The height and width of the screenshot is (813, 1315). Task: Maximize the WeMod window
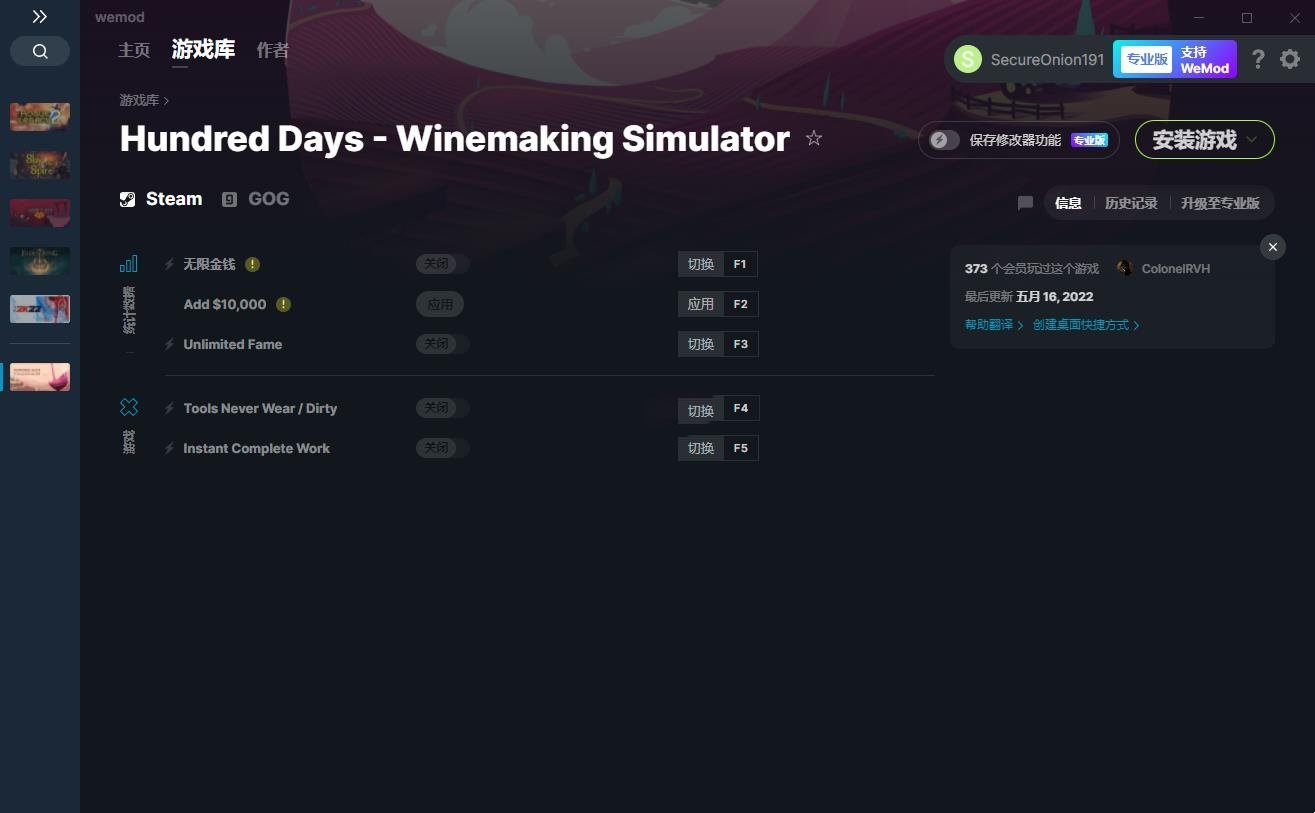point(1247,18)
